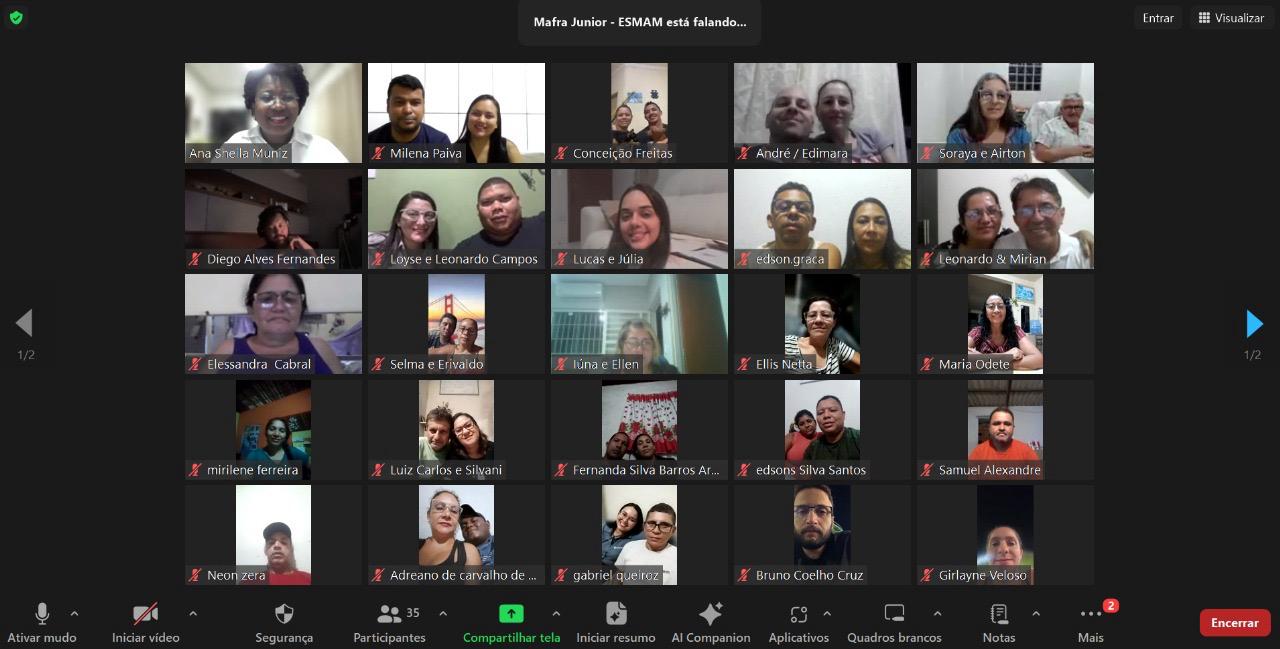Open the Segurança shield icon
Screen dimensions: 1280x649
(x=284, y=614)
